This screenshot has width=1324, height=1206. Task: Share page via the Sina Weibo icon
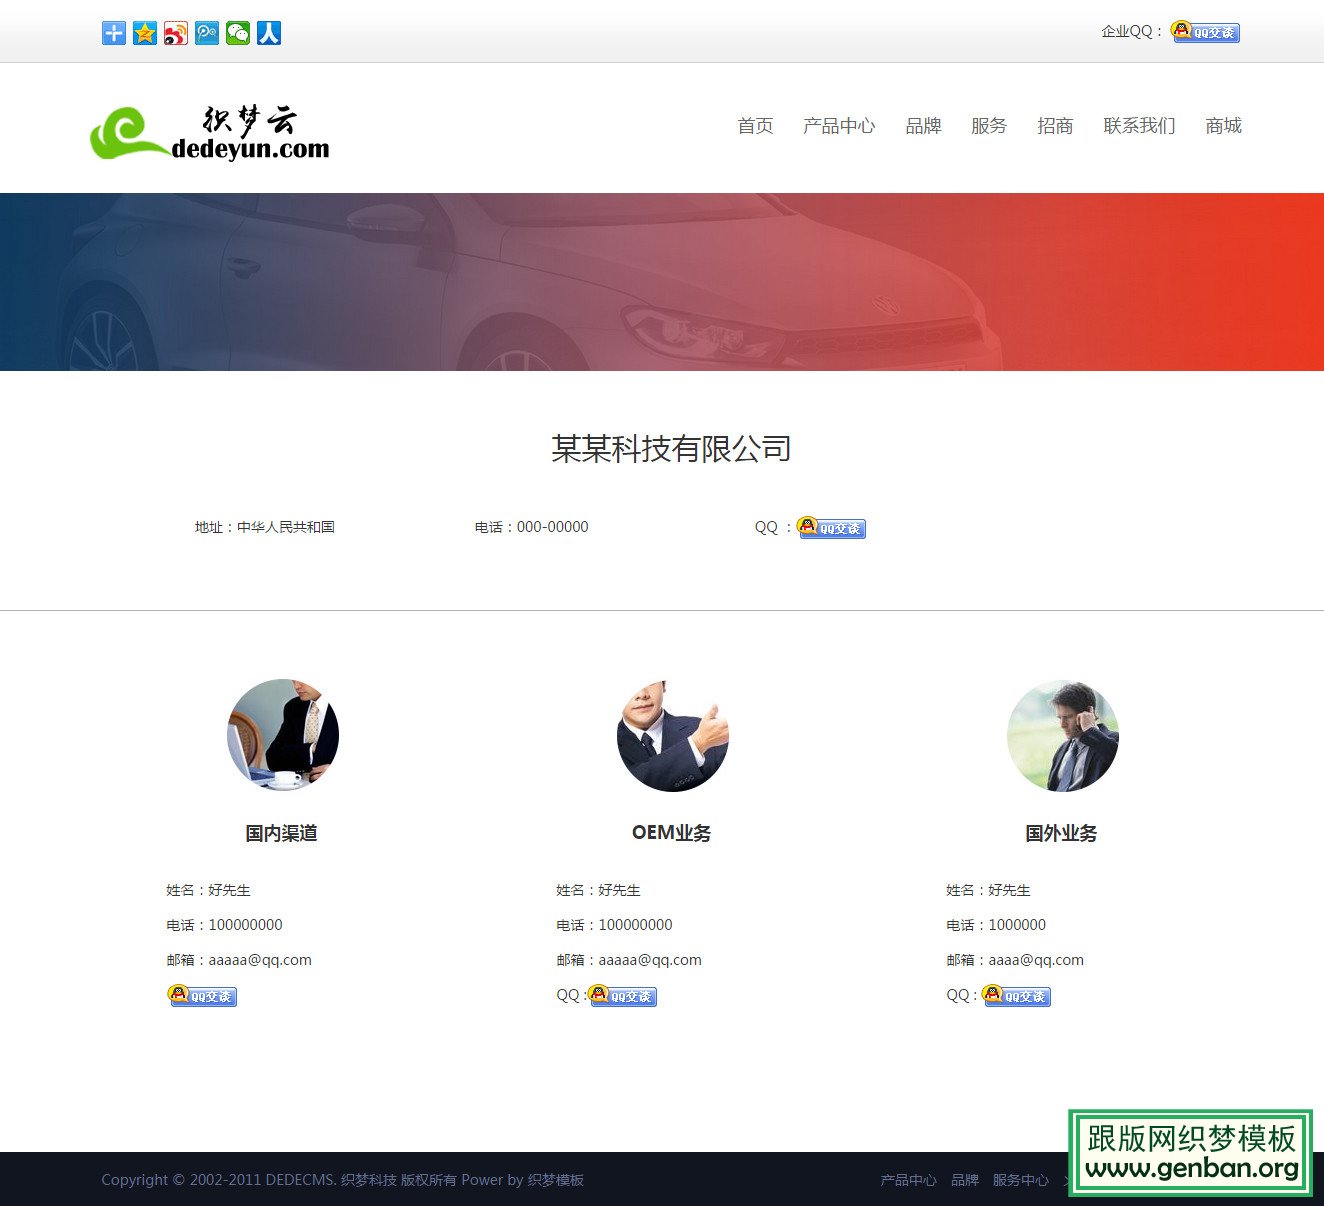(176, 32)
